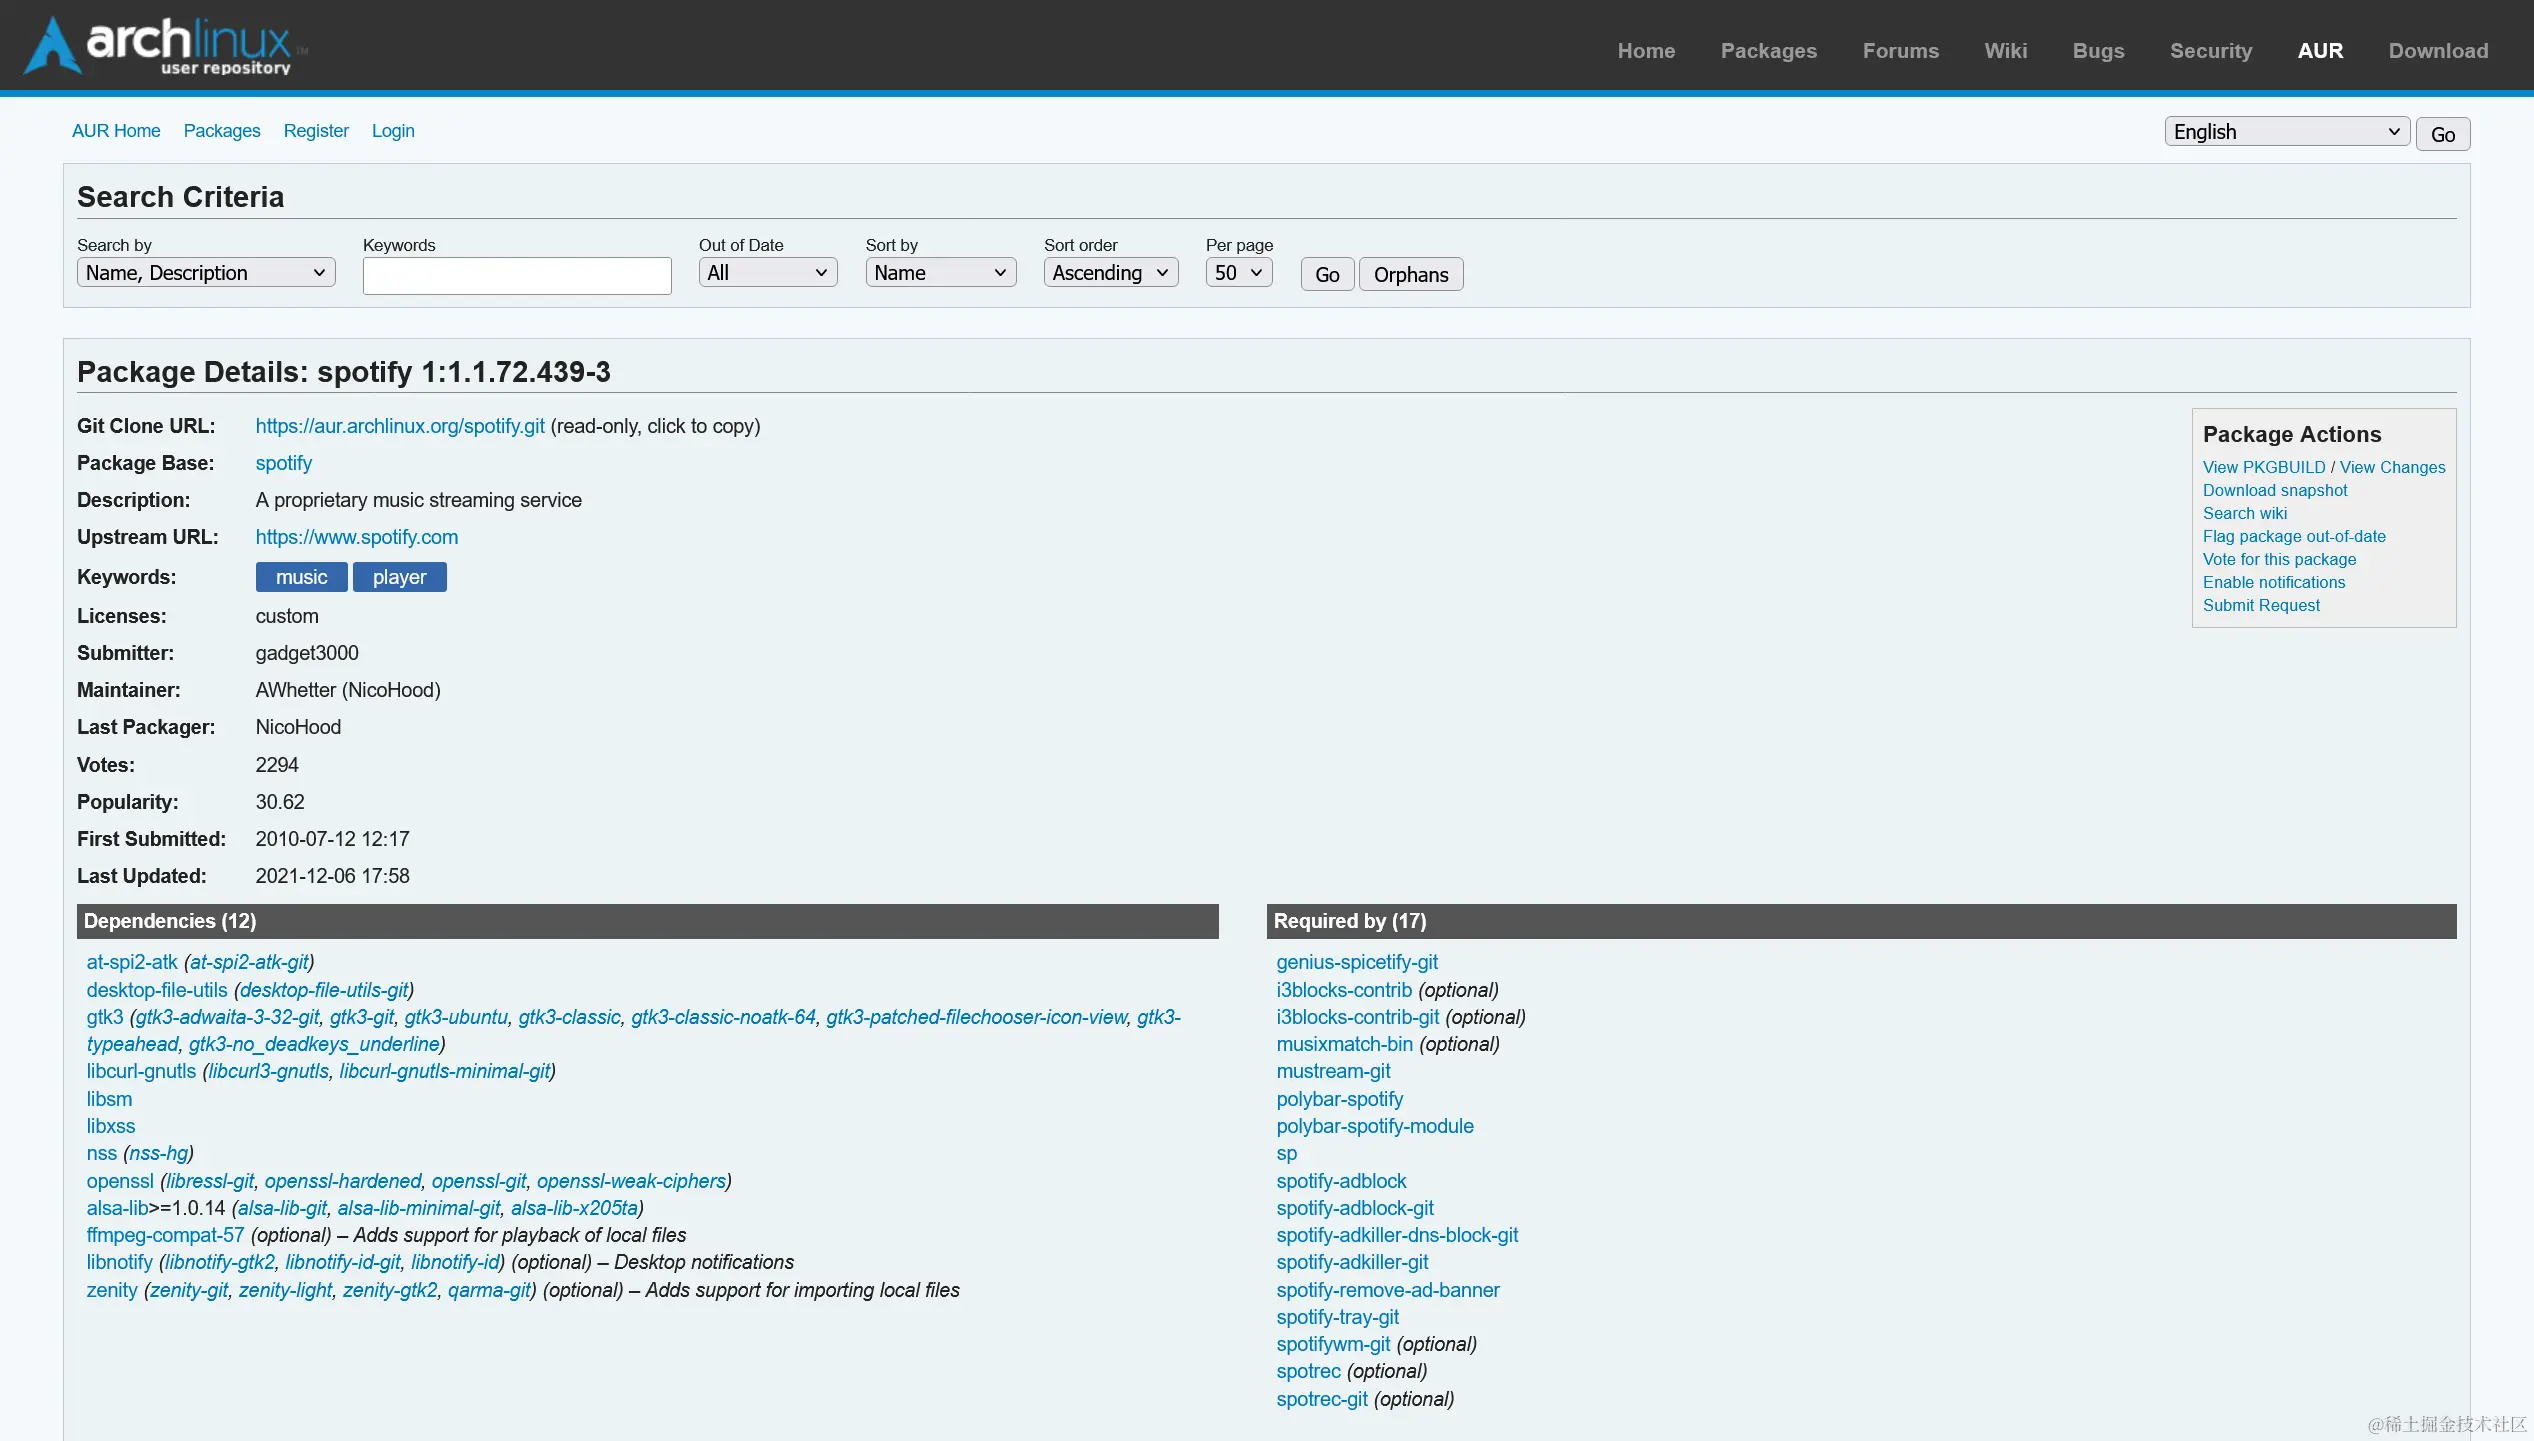The height and width of the screenshot is (1441, 2534).
Task: Open the Sort by dropdown
Action: coord(940,273)
